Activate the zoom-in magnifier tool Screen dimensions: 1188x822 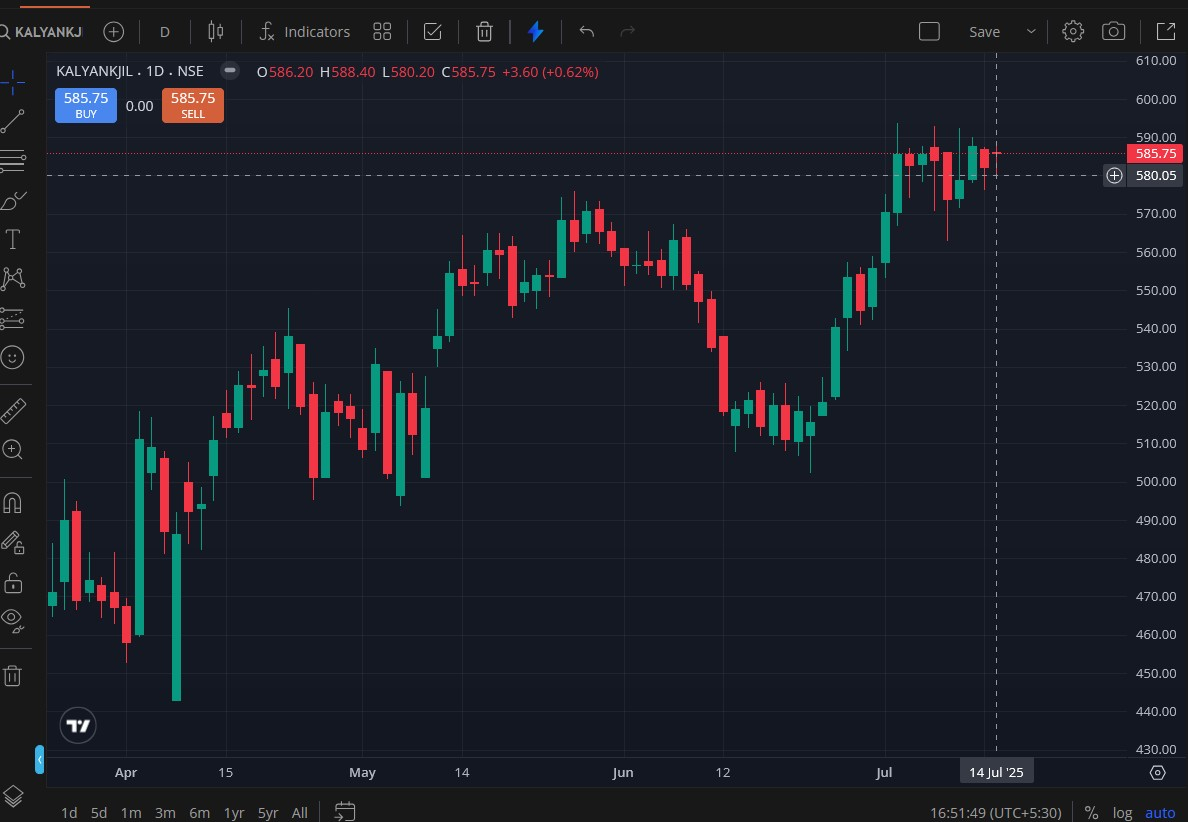click(12, 449)
